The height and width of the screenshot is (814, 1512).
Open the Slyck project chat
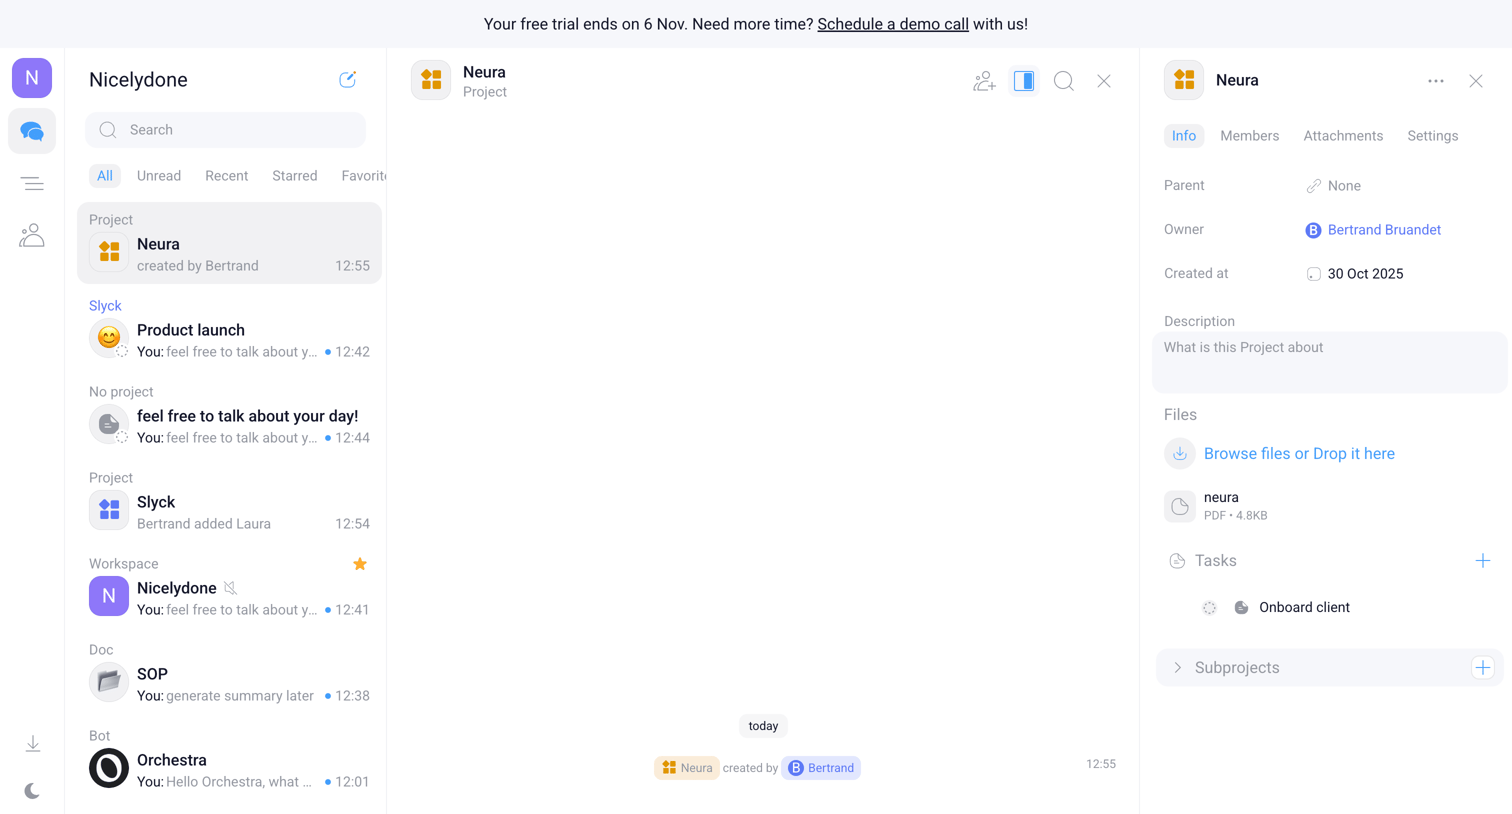229,502
